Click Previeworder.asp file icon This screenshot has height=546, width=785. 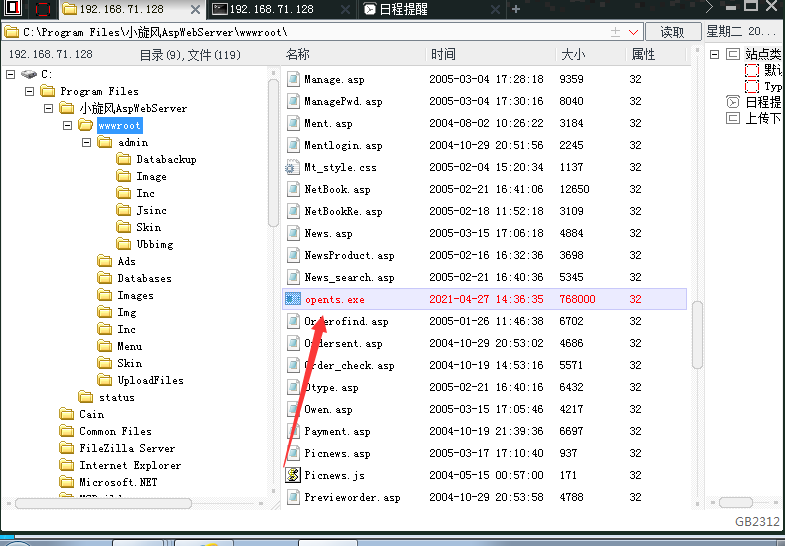(293, 497)
